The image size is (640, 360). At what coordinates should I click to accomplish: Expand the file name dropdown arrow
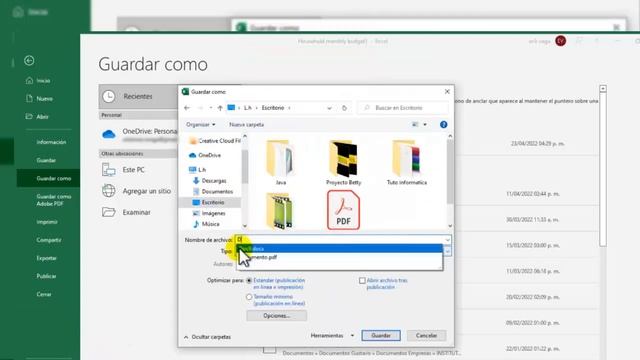pos(448,240)
